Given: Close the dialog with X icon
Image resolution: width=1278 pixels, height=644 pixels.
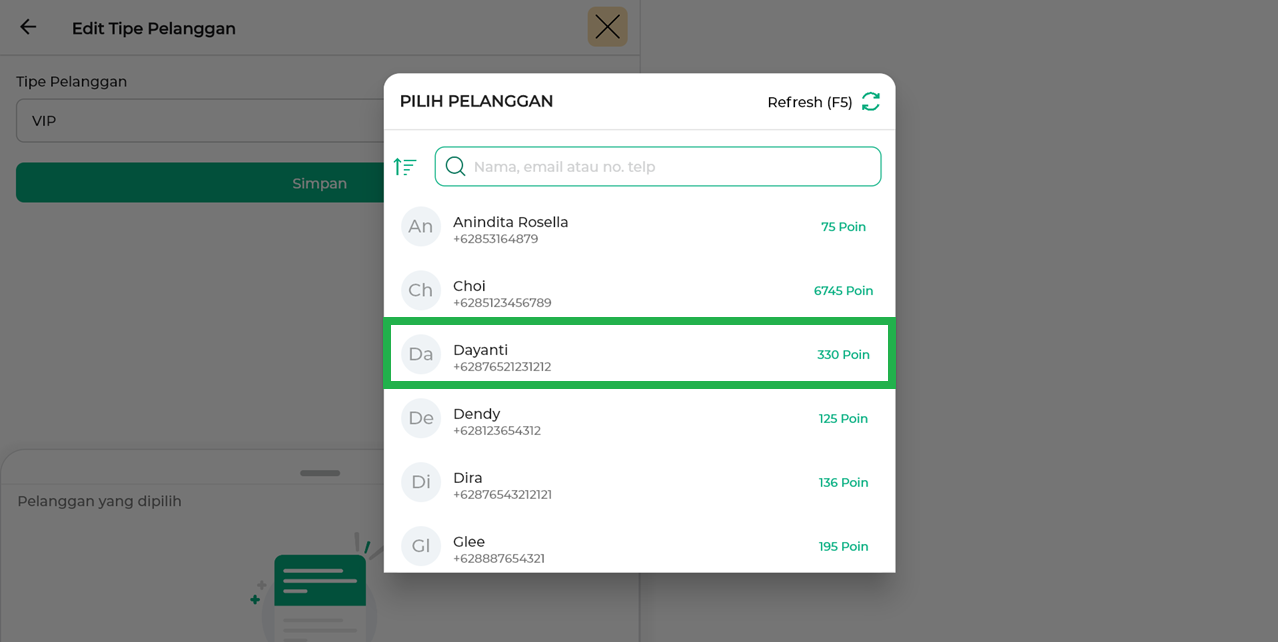Looking at the screenshot, I should [x=607, y=27].
